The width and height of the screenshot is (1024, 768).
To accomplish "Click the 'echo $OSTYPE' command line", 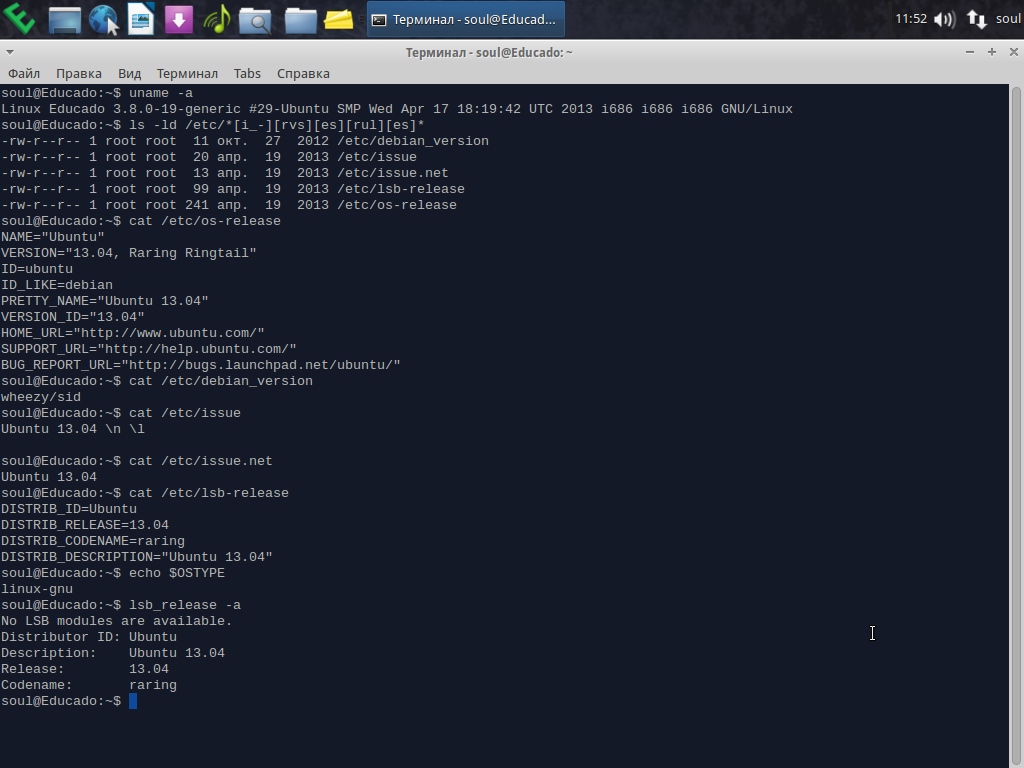I will 112,573.
